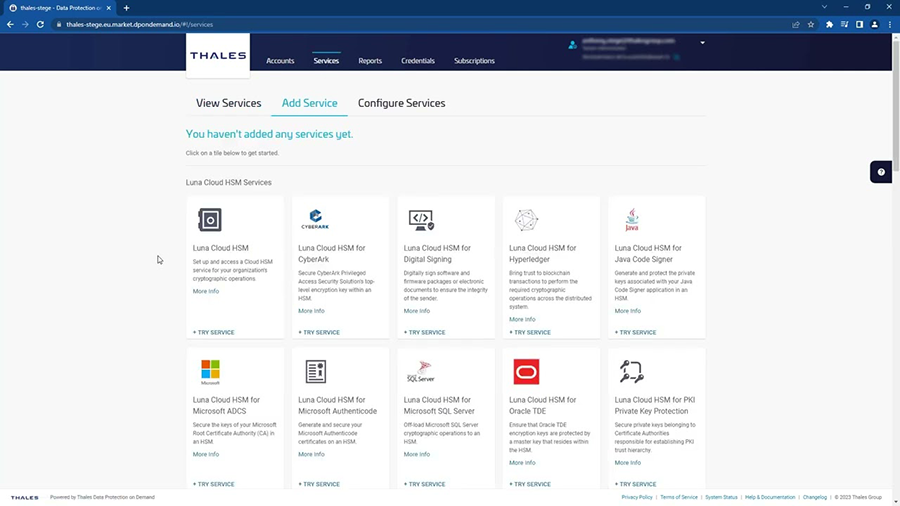Go to the Credentials menu
Viewport: 900px width, 506px height.
coord(418,61)
